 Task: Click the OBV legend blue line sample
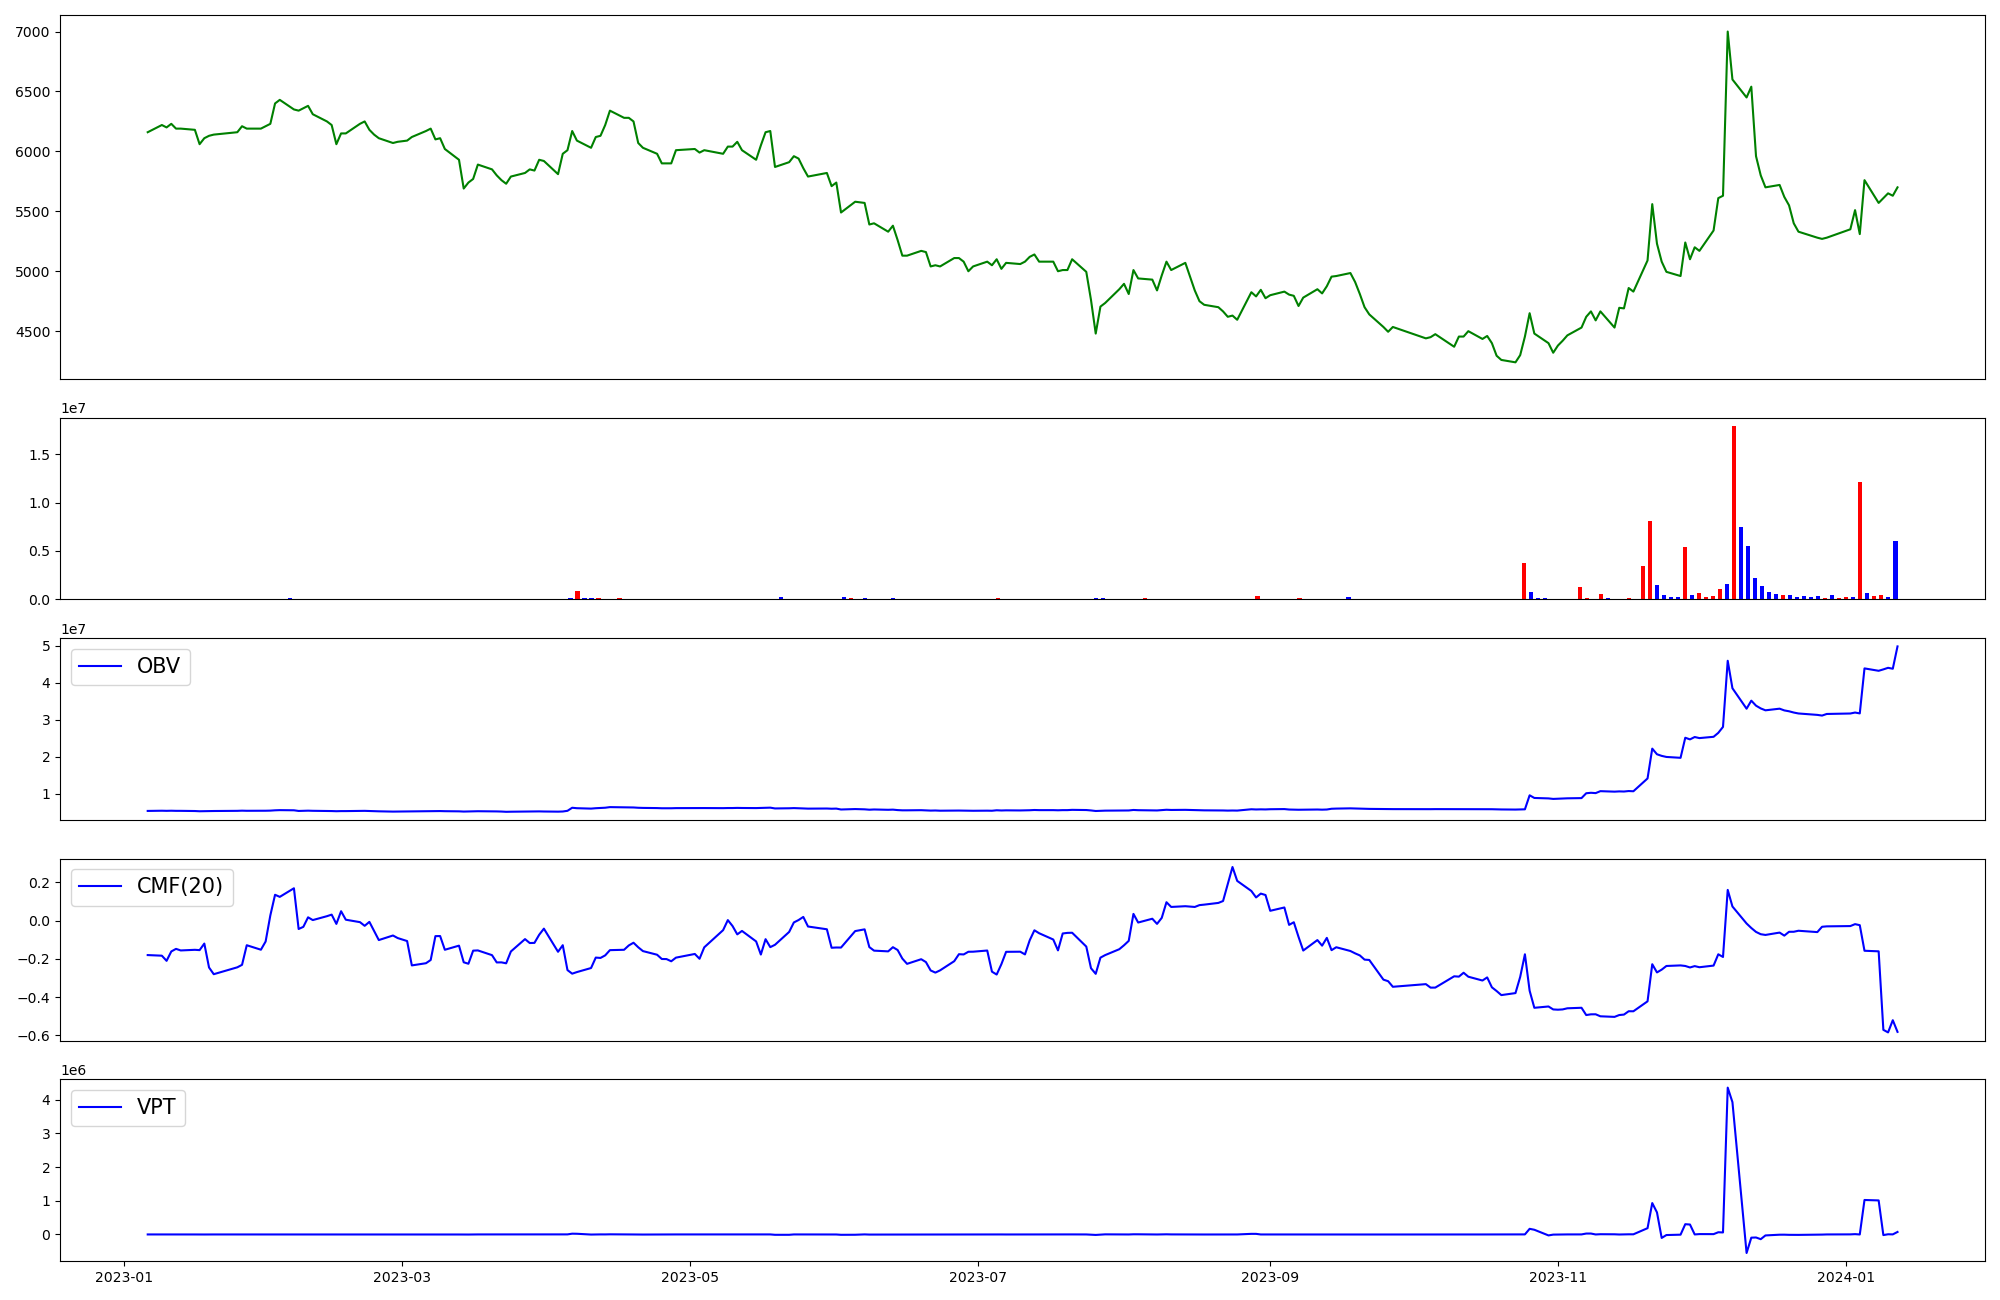[100, 666]
